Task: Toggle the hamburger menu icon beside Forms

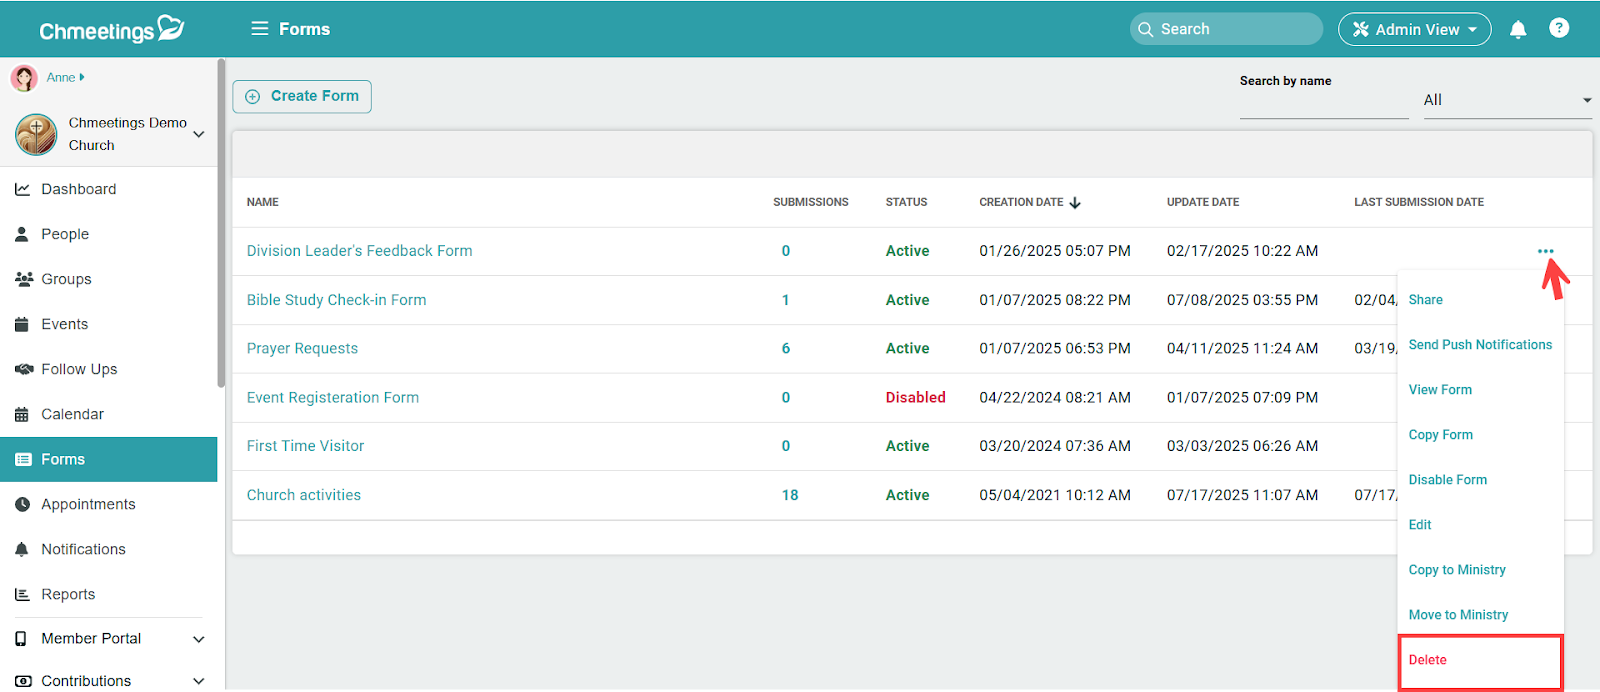Action: tap(260, 29)
